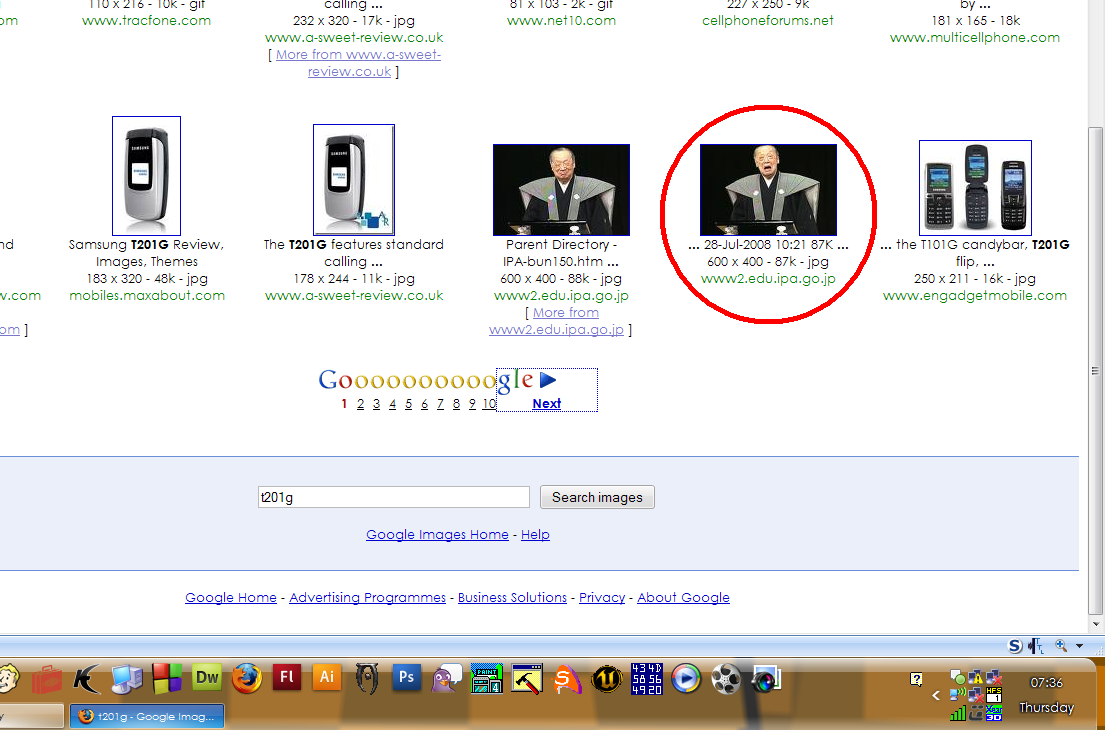Expand the zoom level dropdown arrow

(1080, 645)
